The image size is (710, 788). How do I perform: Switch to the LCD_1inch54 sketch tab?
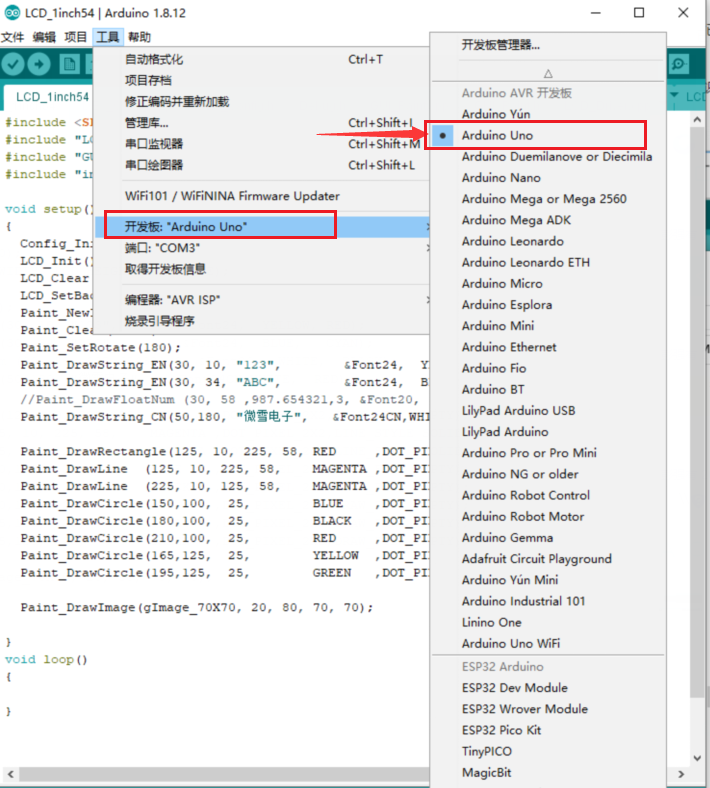[x=52, y=97]
